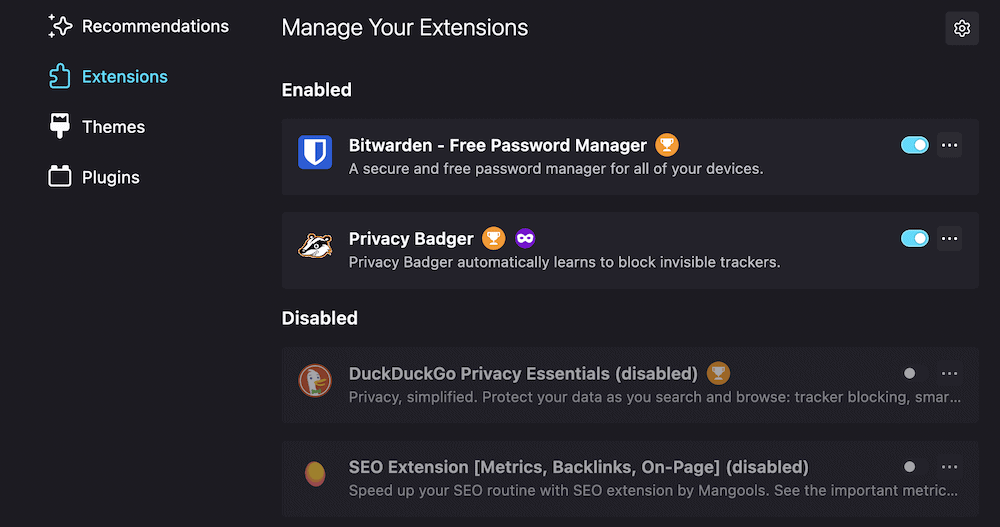The width and height of the screenshot is (1000, 527).
Task: Click the SEO Extension Mangools icon
Action: tap(315, 474)
